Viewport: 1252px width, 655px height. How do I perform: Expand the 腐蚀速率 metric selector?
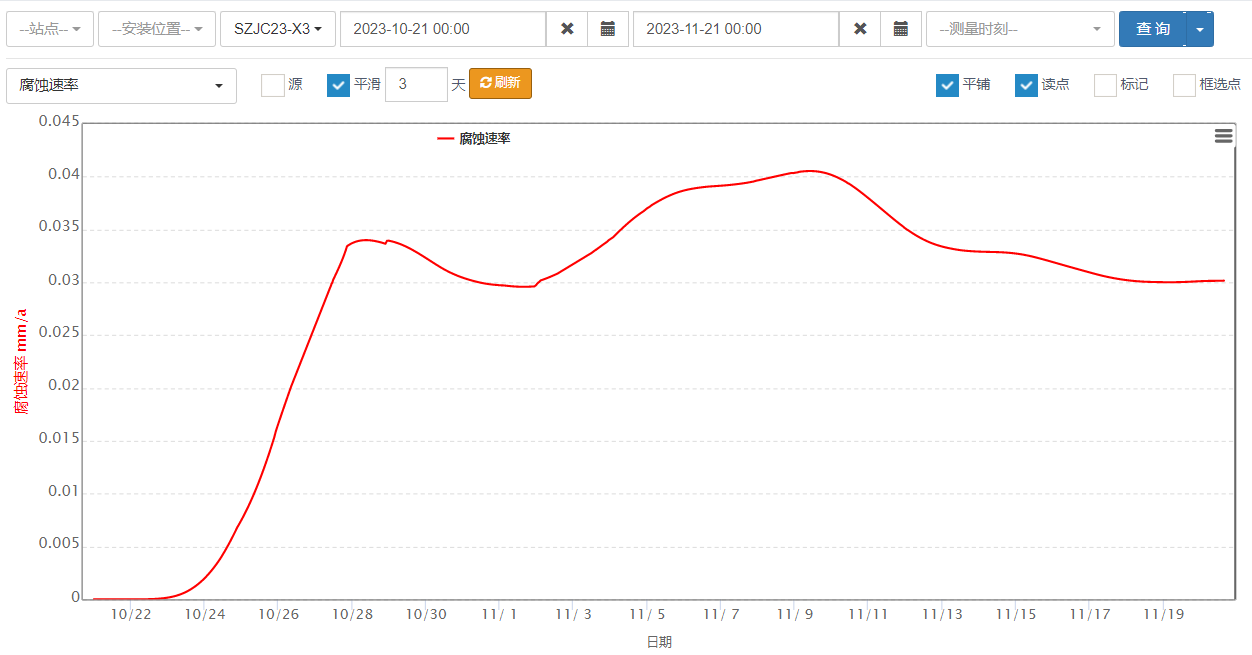(x=121, y=86)
